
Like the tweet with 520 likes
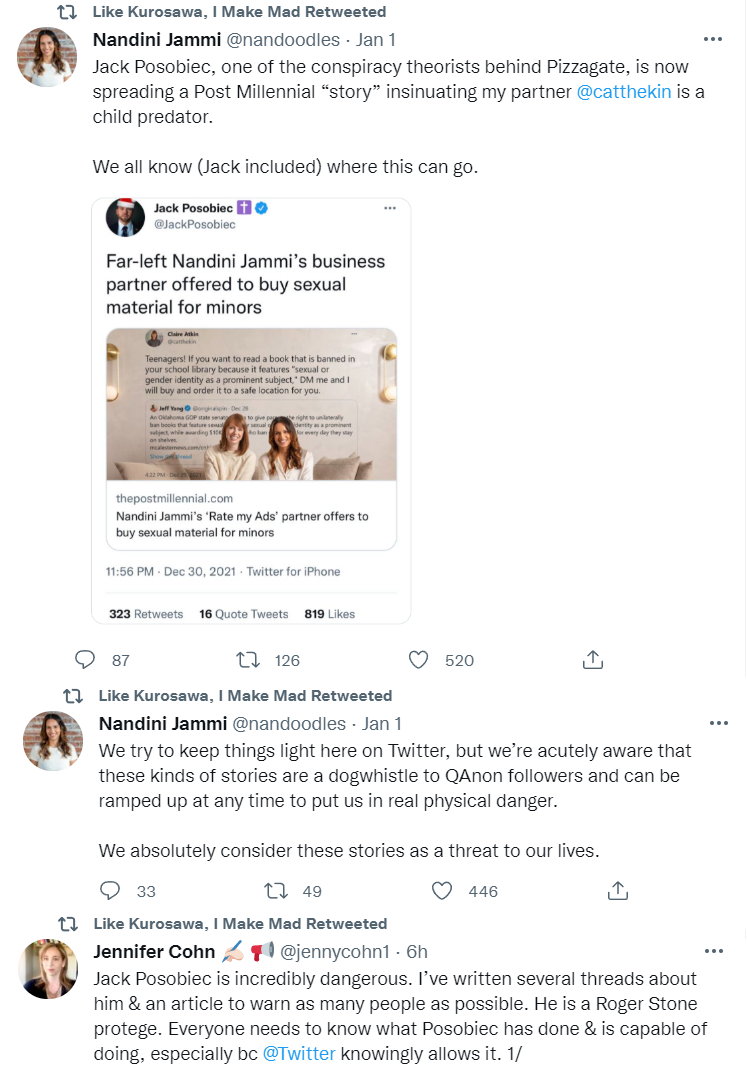tap(419, 660)
